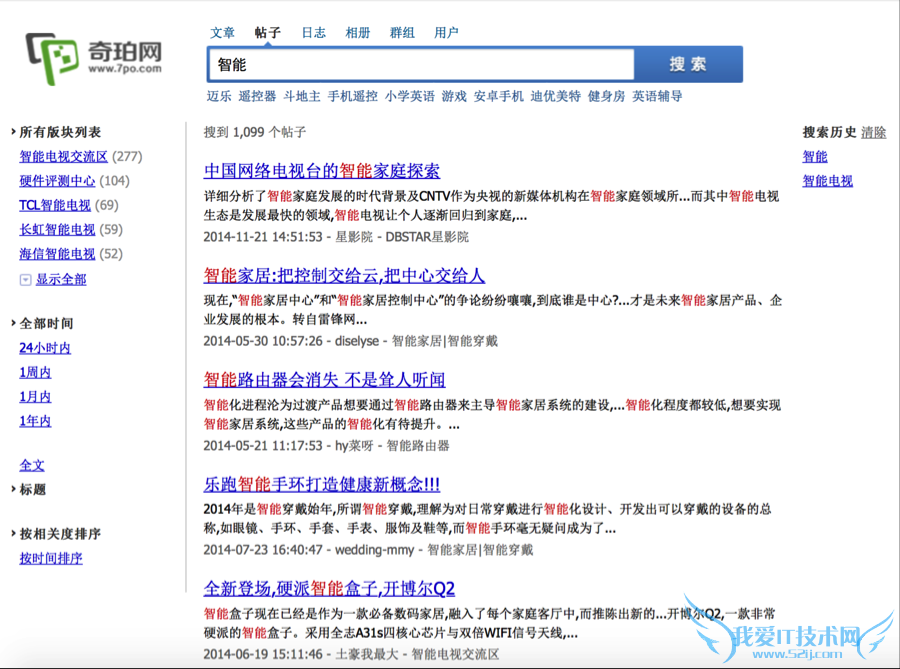Screen dimensions: 900x669
Task: Filter results to 1年内
Action: (x=35, y=421)
